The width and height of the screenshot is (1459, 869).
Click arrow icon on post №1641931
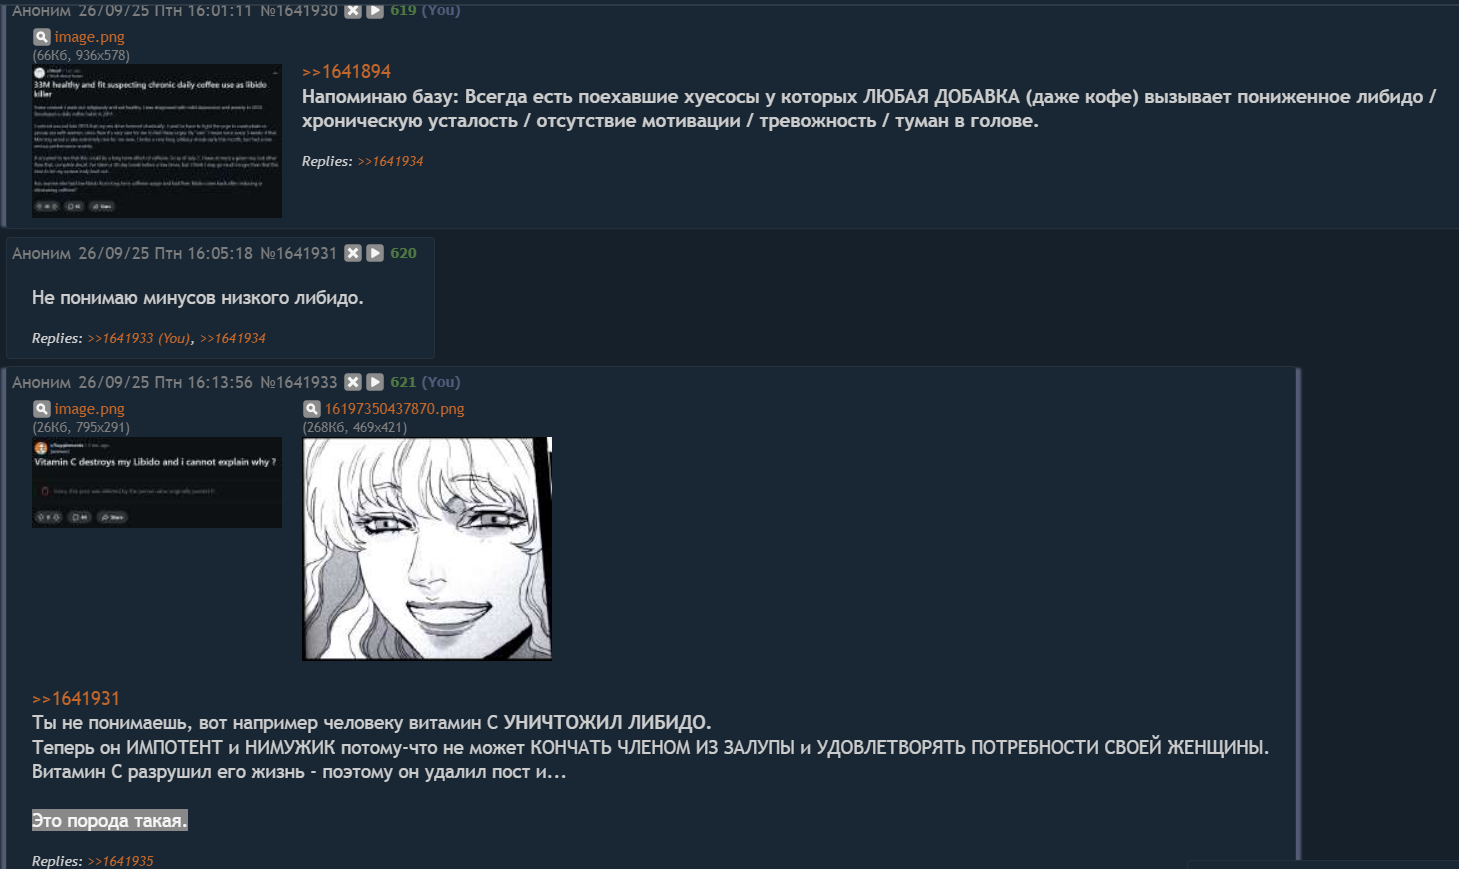(375, 253)
